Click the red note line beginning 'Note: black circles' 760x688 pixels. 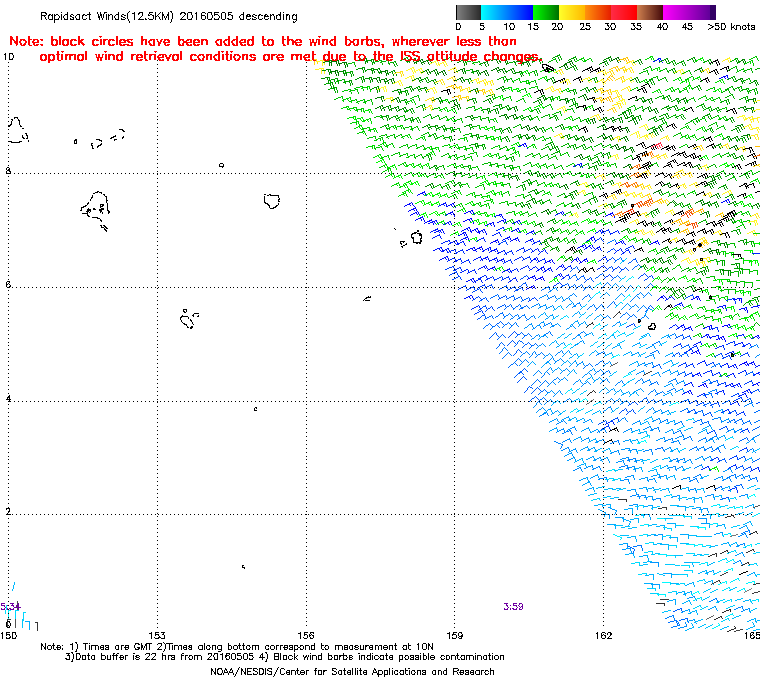coord(263,41)
